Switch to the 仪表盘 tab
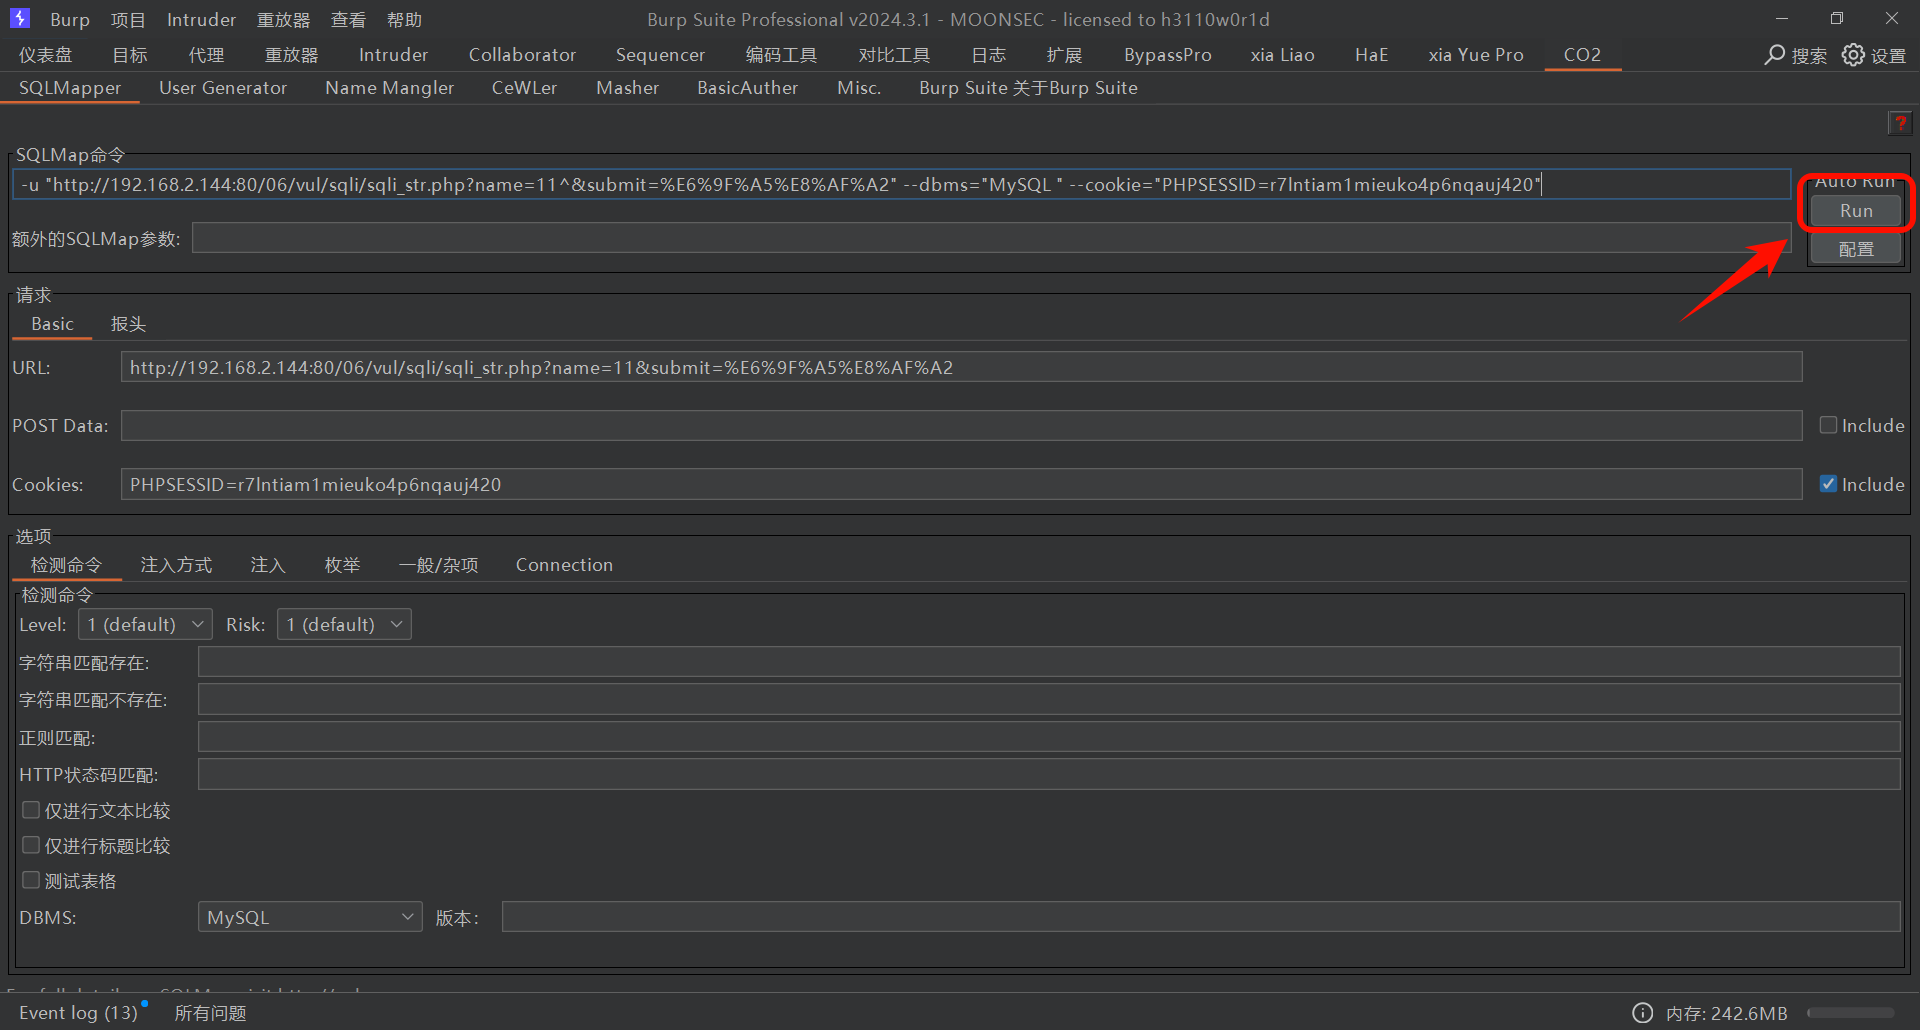This screenshot has width=1920, height=1030. pos(45,55)
